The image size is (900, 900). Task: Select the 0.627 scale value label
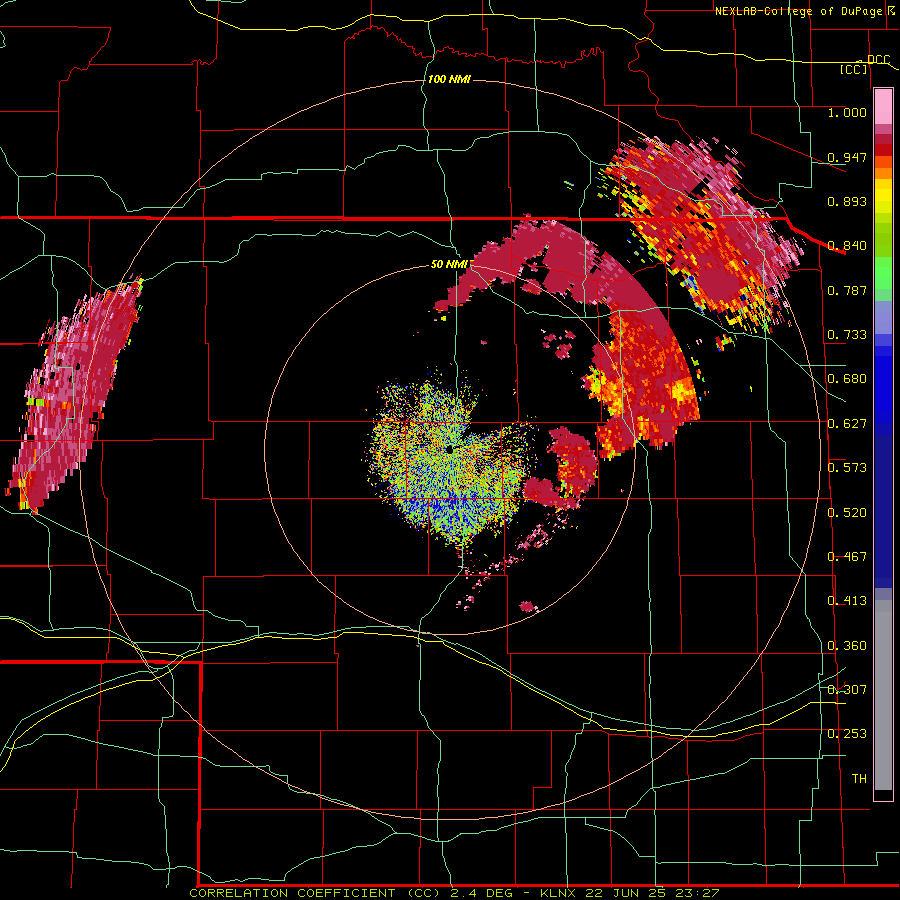click(847, 424)
